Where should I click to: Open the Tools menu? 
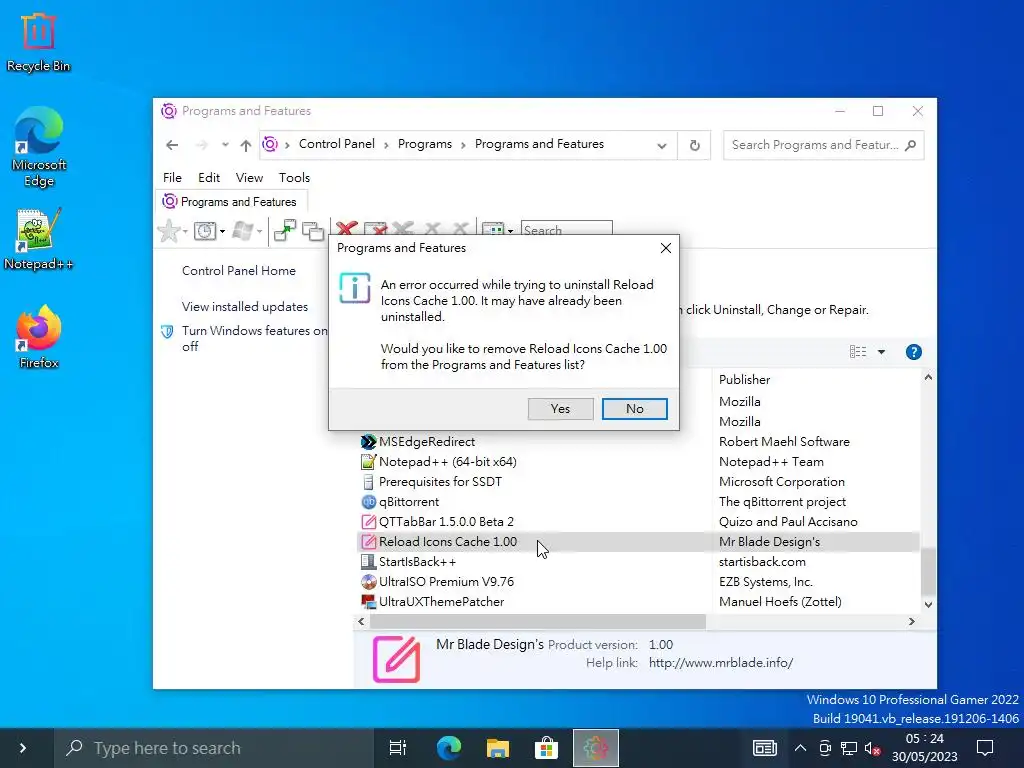point(294,178)
